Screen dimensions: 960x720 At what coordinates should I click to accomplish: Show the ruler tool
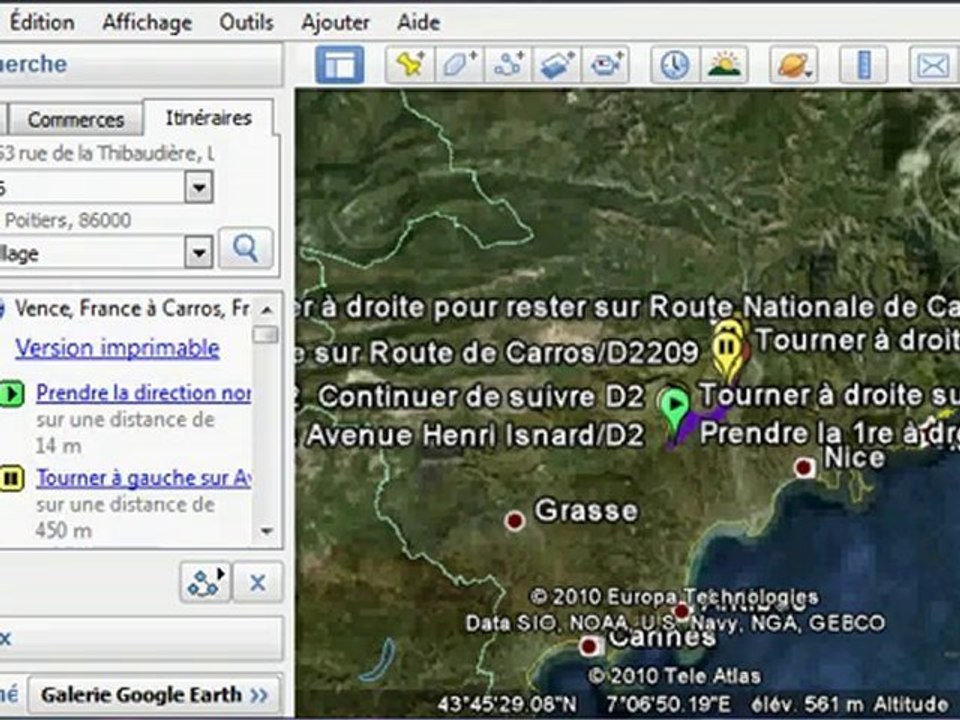click(x=864, y=65)
